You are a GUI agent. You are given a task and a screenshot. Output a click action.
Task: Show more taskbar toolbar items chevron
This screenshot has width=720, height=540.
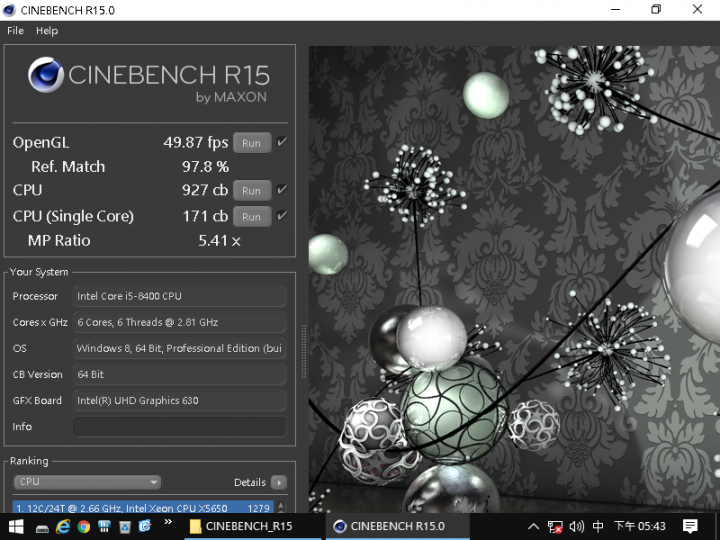[x=168, y=522]
